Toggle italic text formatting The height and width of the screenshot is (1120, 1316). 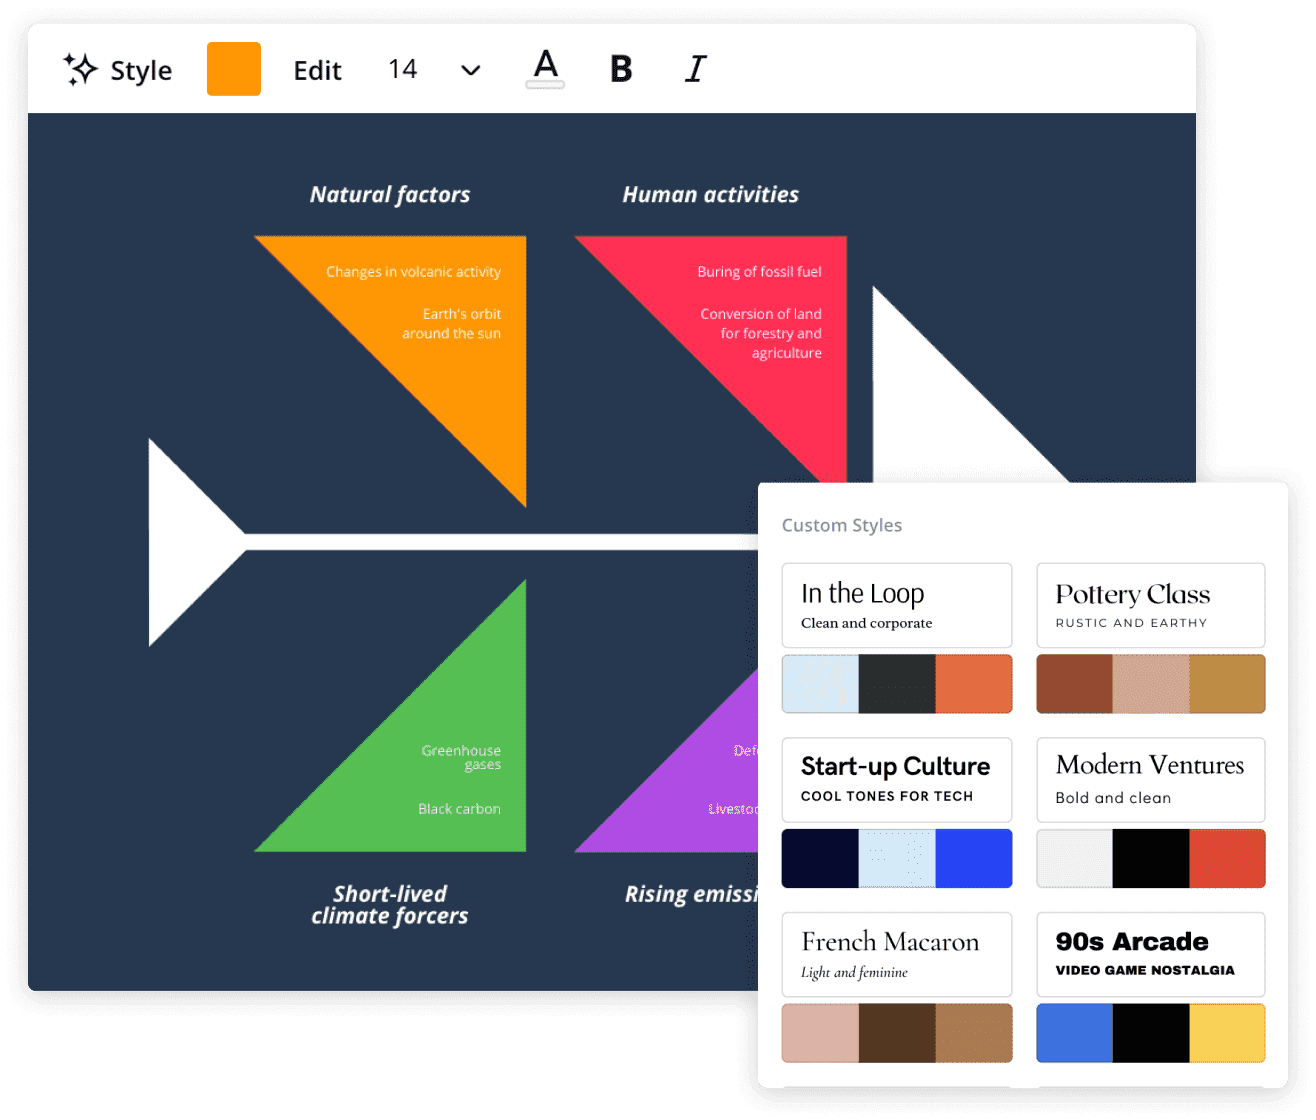[694, 69]
